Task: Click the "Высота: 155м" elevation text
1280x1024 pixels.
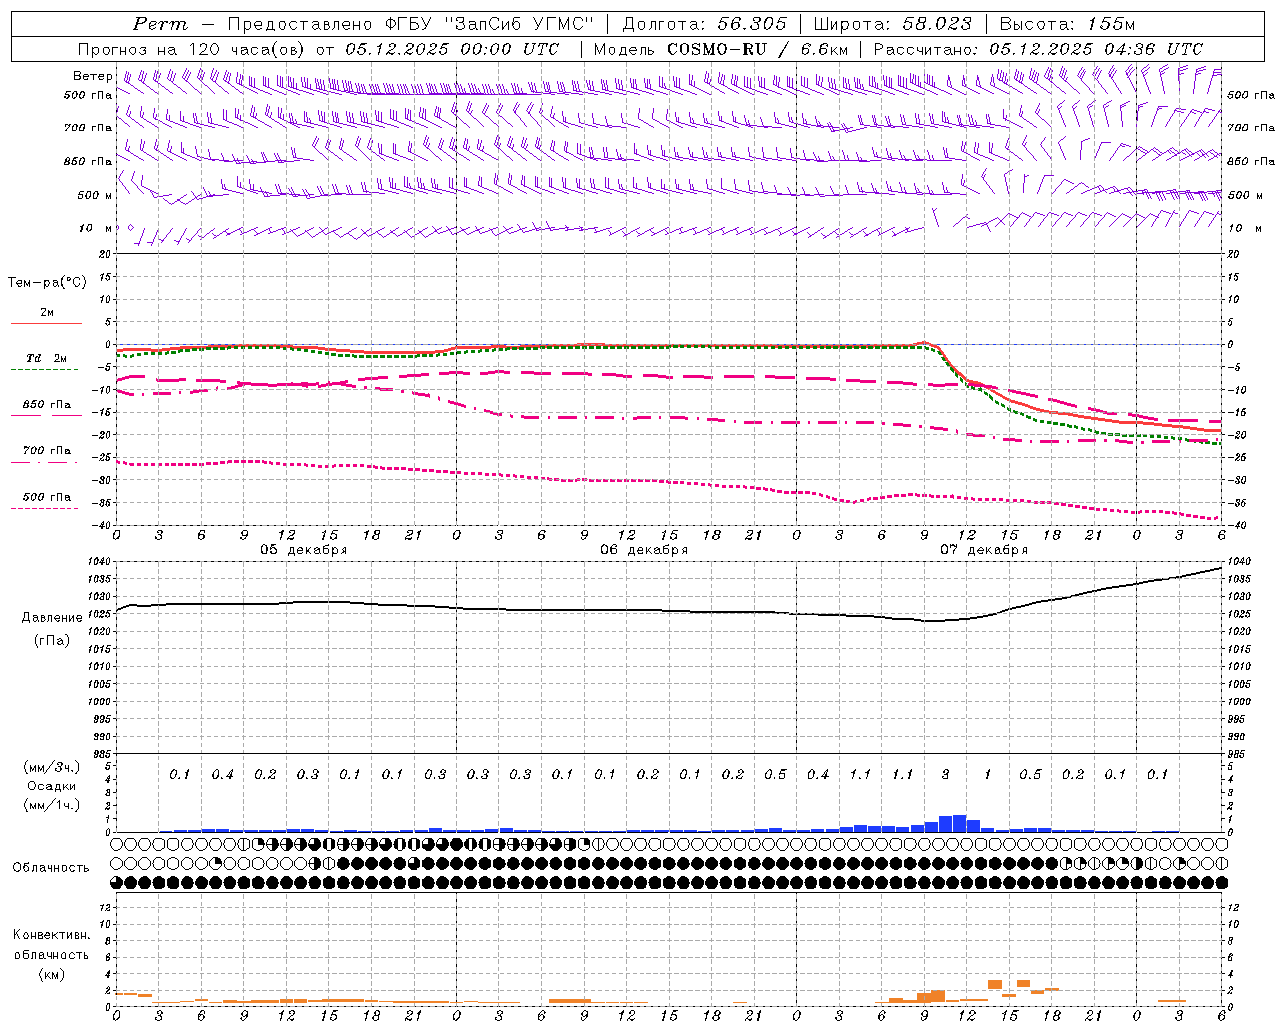Action: [1067, 24]
